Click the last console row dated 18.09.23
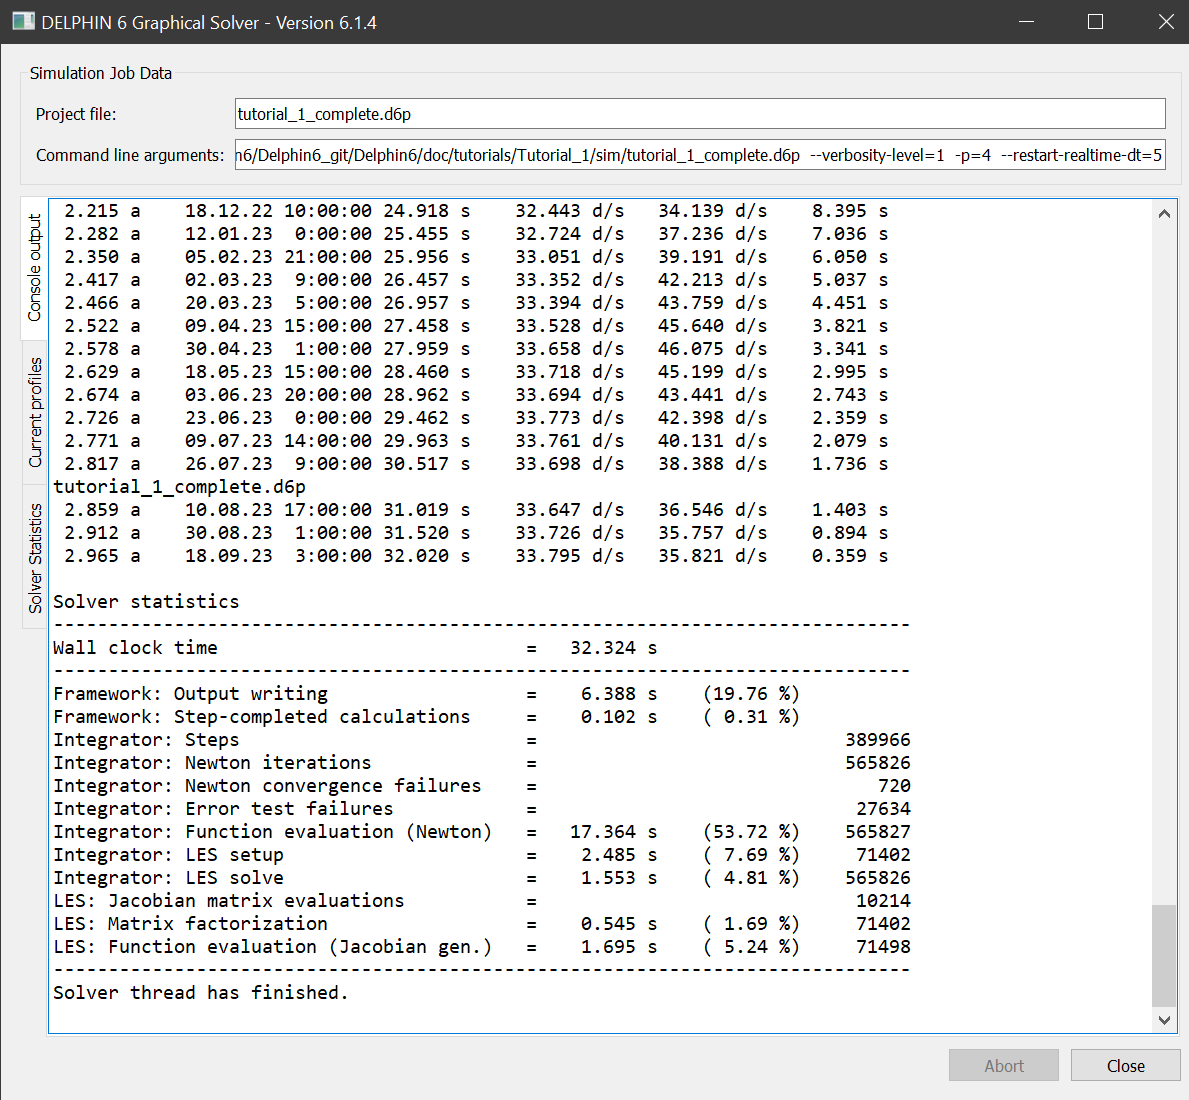 pos(475,556)
